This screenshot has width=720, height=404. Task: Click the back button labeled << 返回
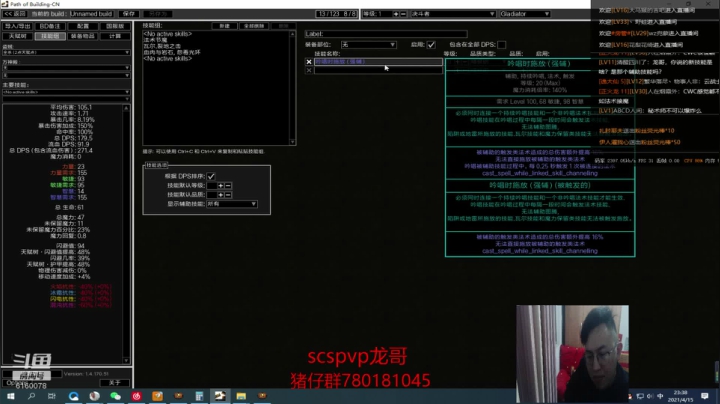15,14
